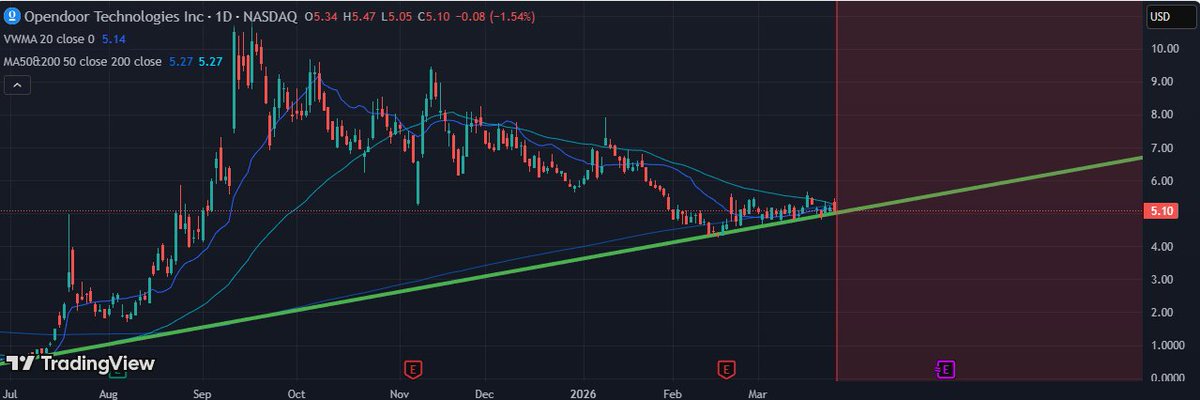
Task: Click the open price O5.34 value
Action: pos(323,17)
